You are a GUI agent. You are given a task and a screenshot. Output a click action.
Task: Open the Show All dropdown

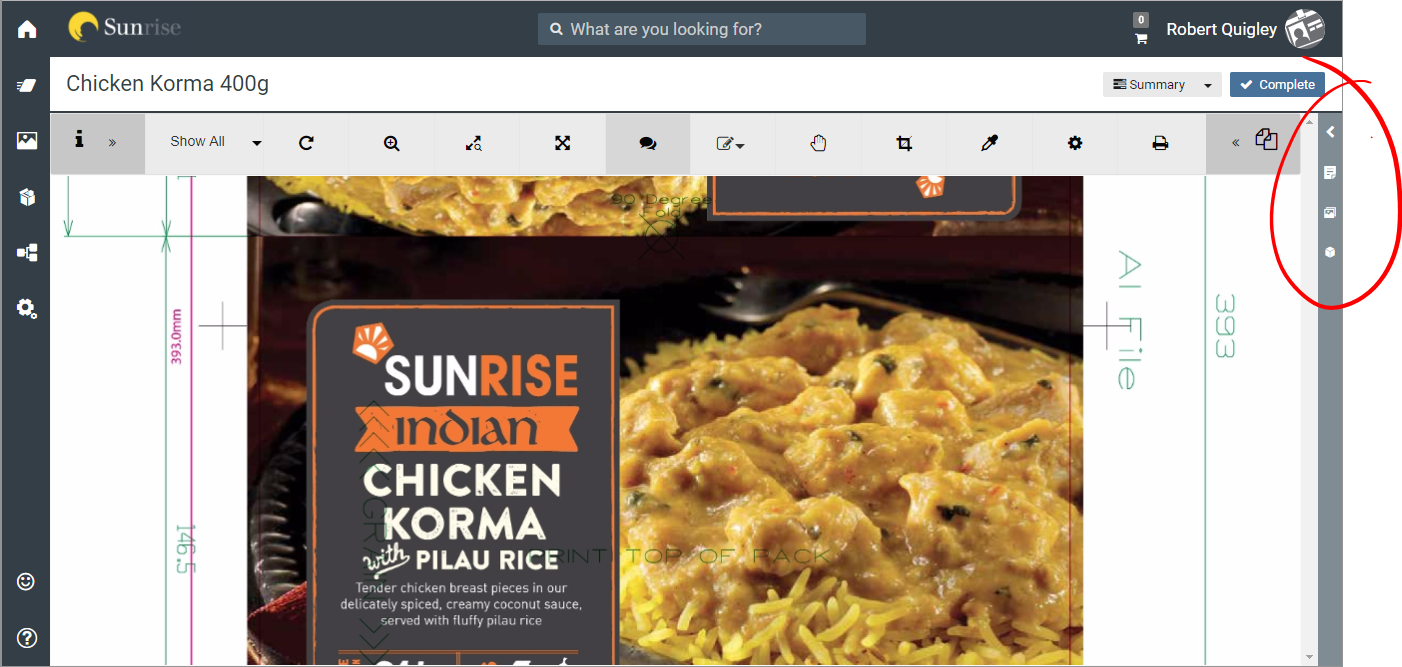[x=216, y=142]
